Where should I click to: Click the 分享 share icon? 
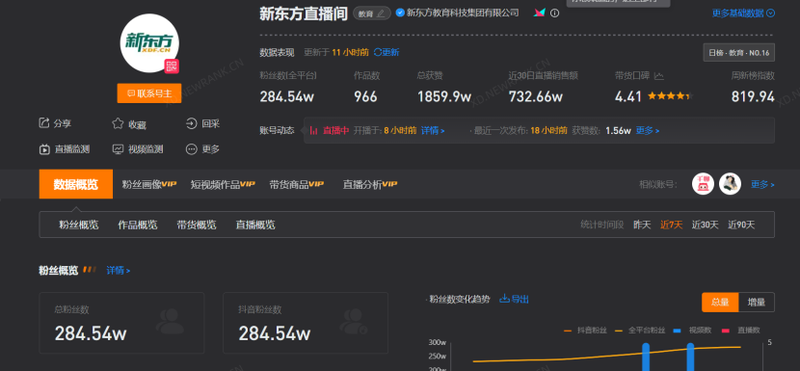click(44, 123)
